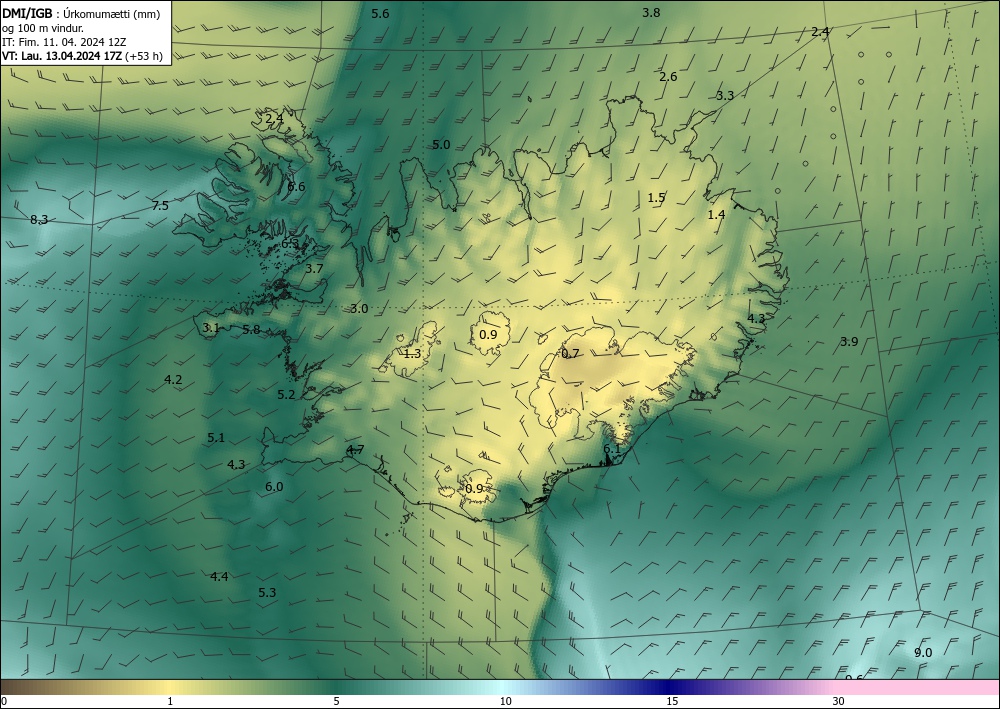Click the color scale tick label 10
Viewport: 1000px width, 709px height.
tap(505, 702)
